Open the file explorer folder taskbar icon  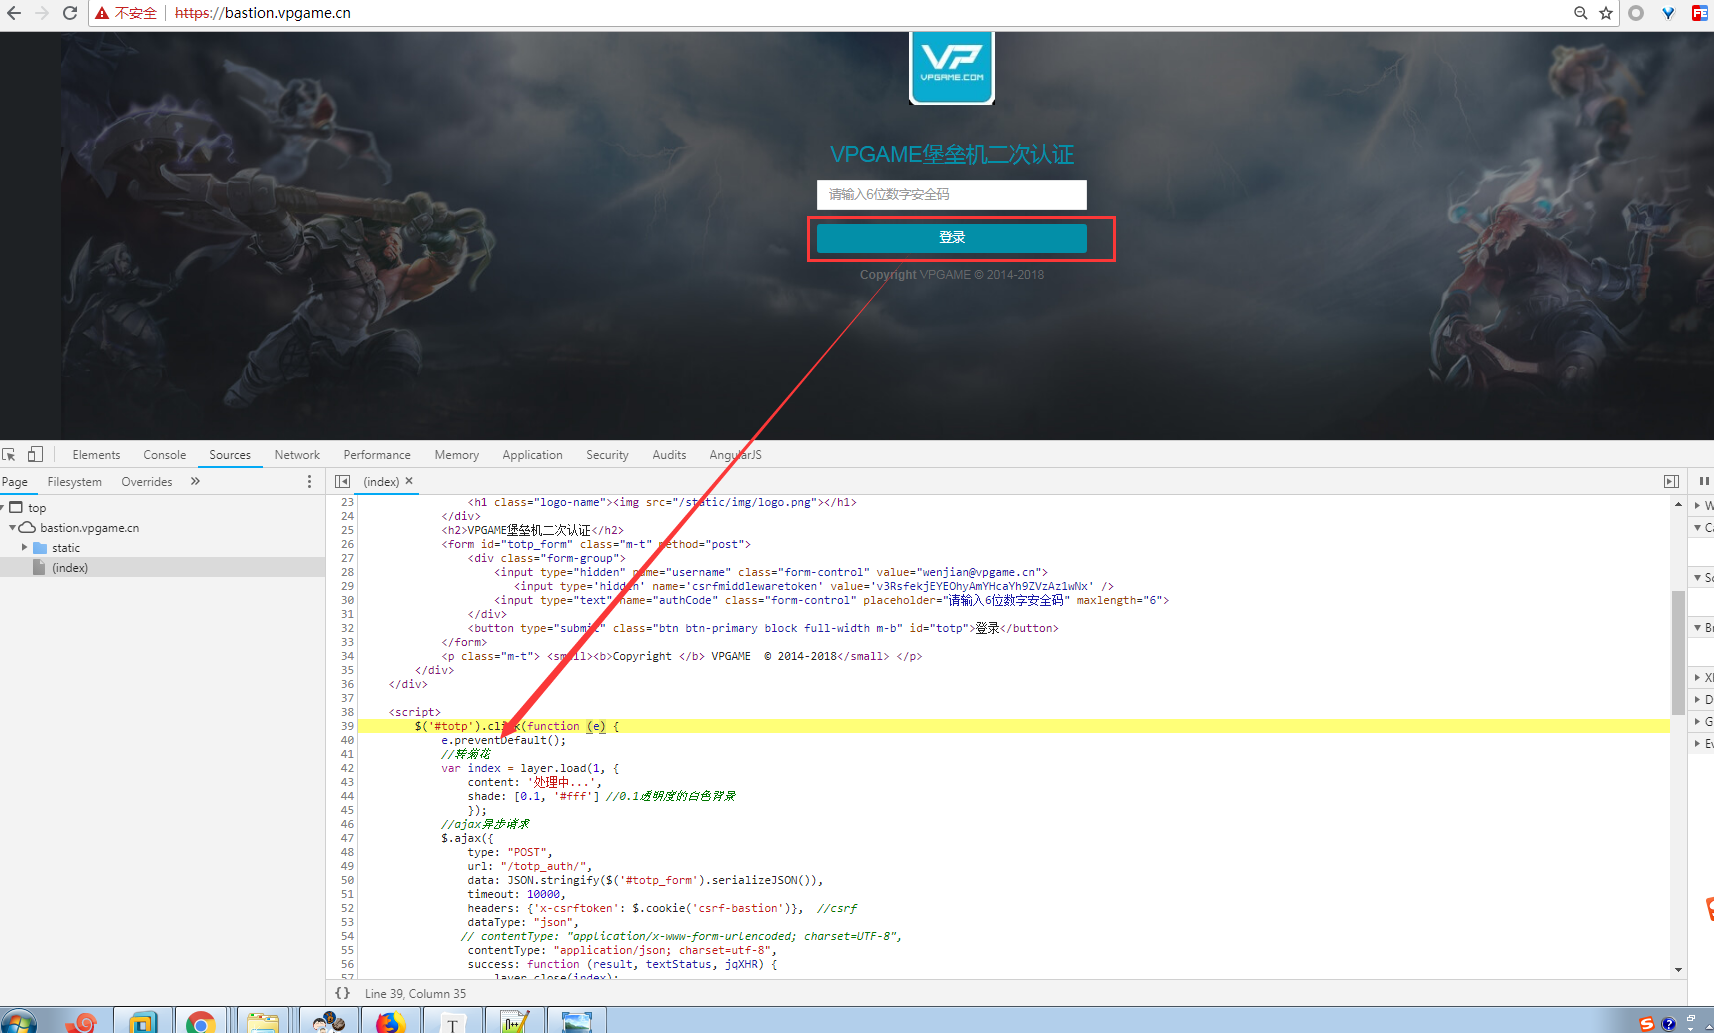[263, 1022]
